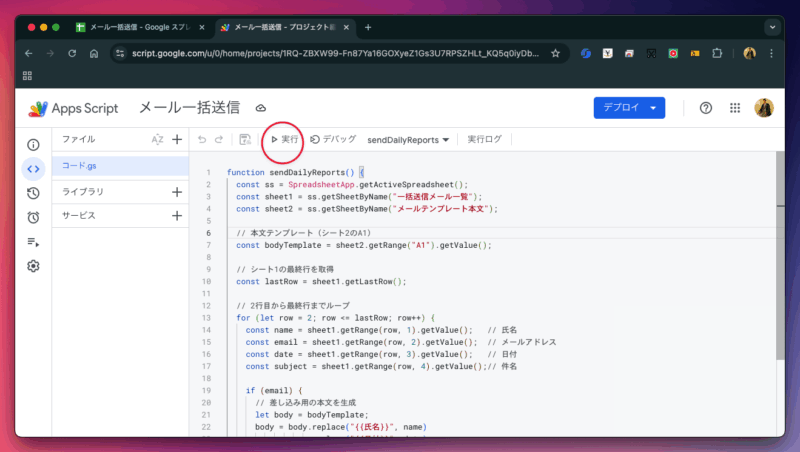Open the Chrome tab search dropdown arrow
This screenshot has height=452, width=800.
[x=772, y=27]
